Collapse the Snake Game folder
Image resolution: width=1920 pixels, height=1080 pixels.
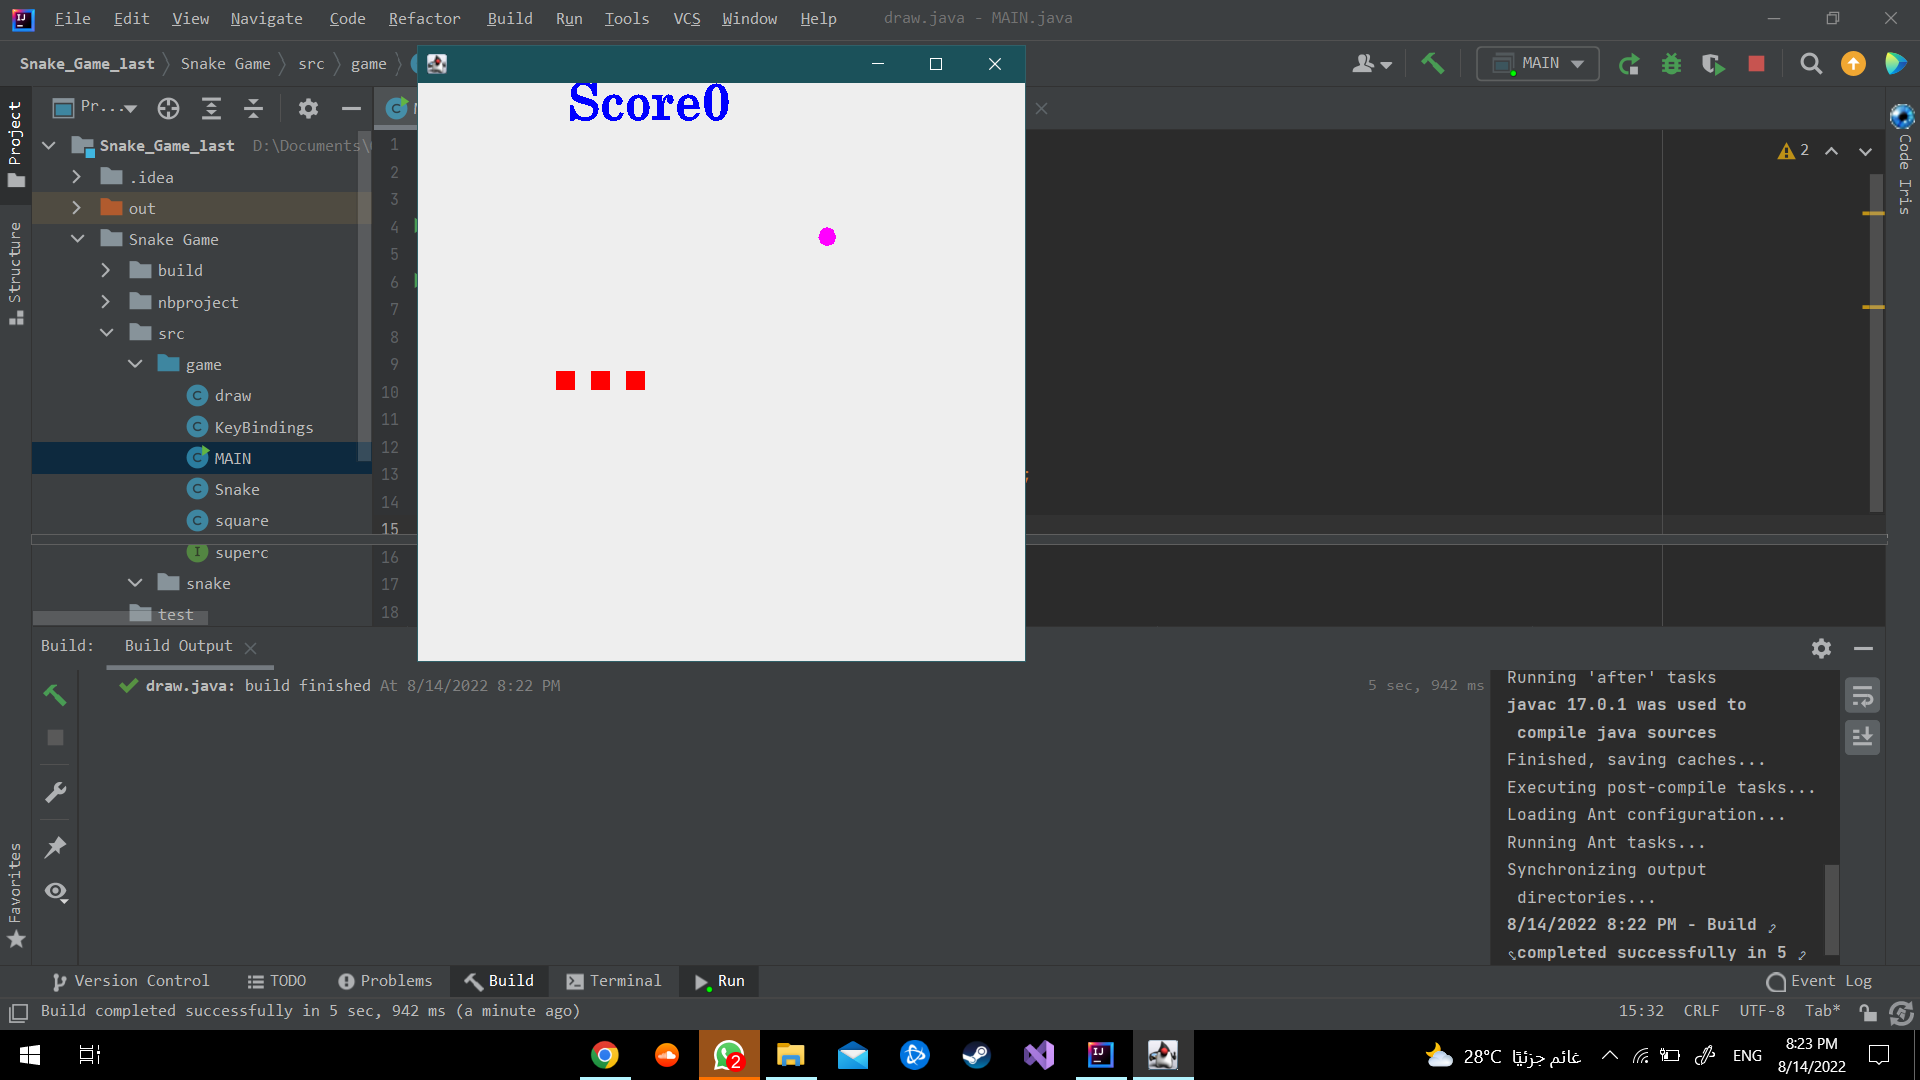[x=78, y=239]
